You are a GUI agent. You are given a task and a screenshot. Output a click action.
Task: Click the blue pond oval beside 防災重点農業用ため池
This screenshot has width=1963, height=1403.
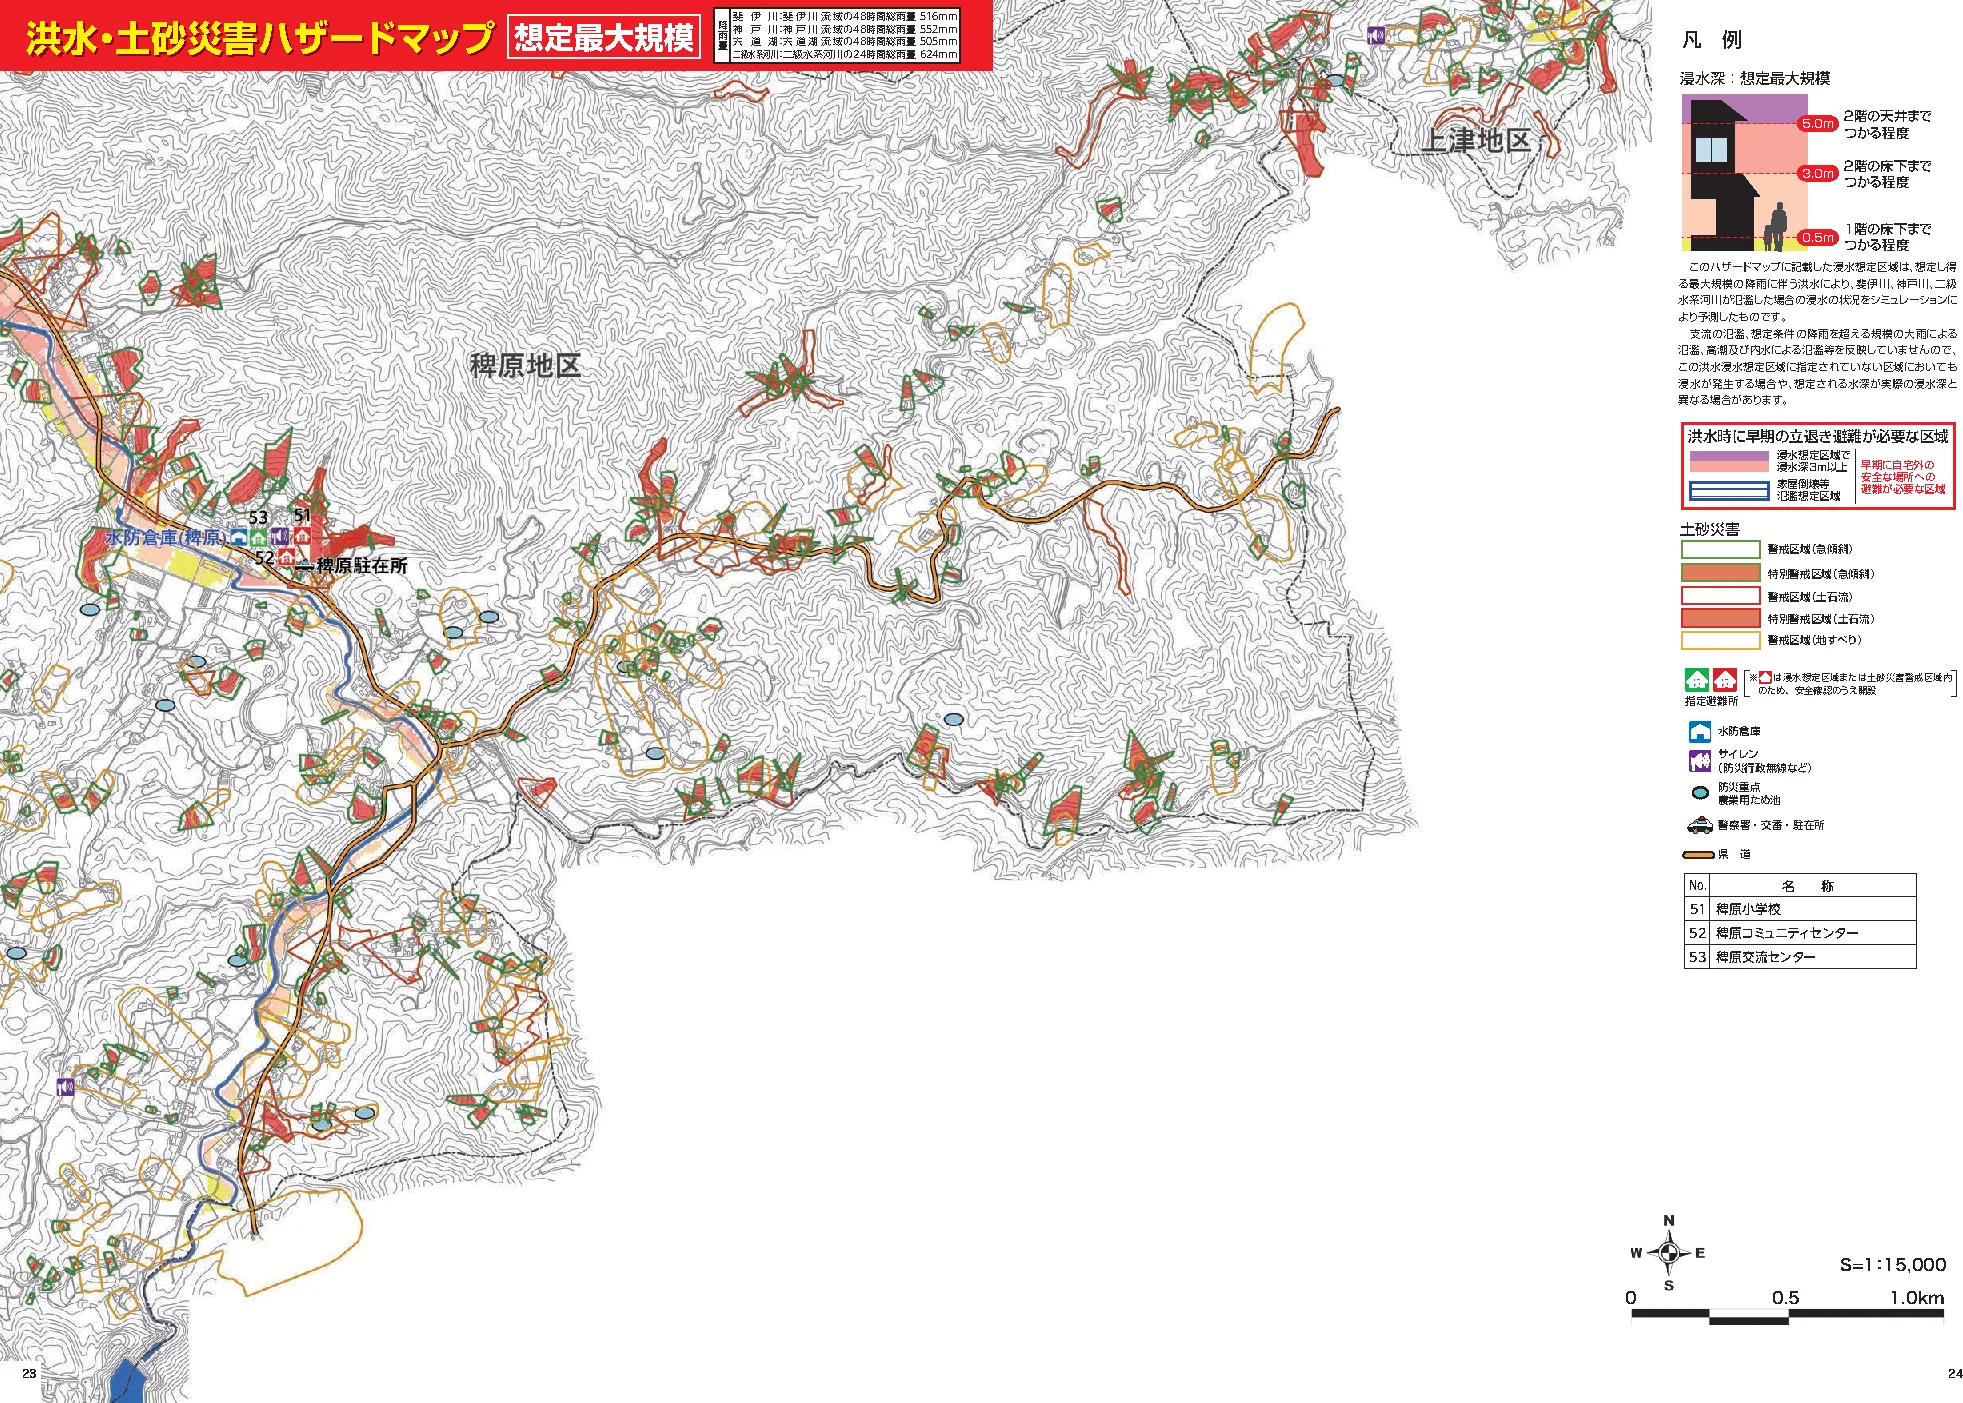1700,793
